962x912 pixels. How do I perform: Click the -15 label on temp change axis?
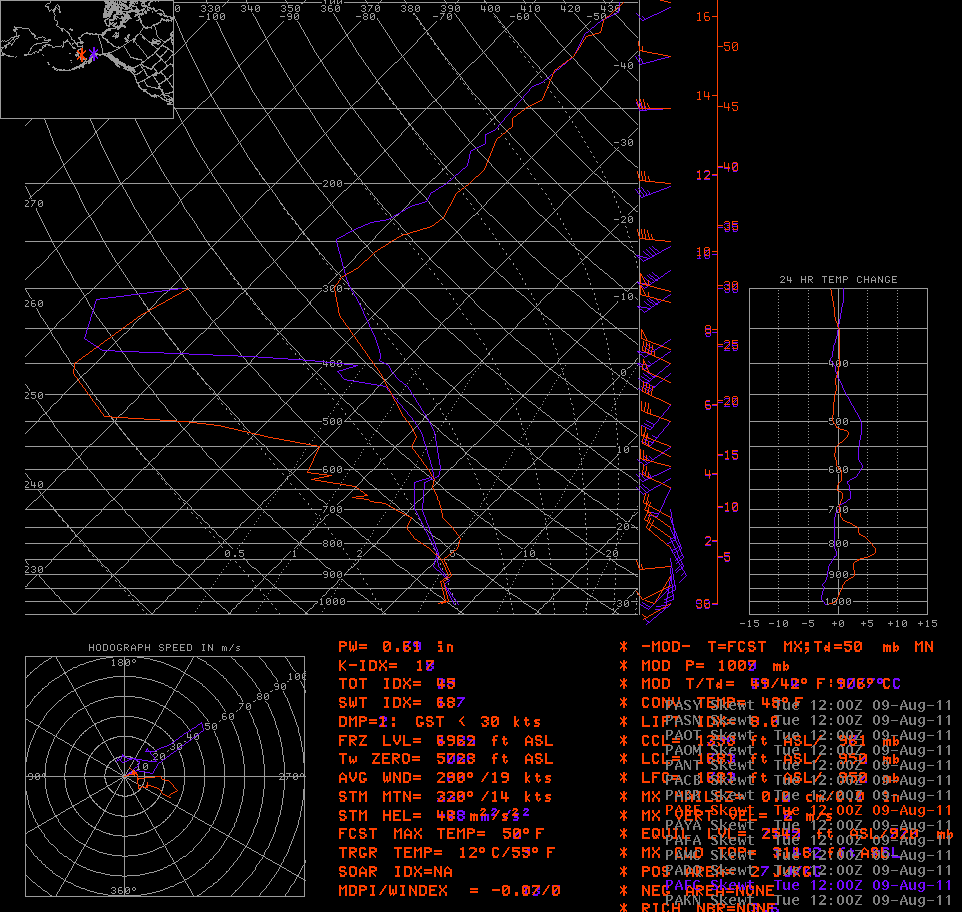tap(749, 623)
